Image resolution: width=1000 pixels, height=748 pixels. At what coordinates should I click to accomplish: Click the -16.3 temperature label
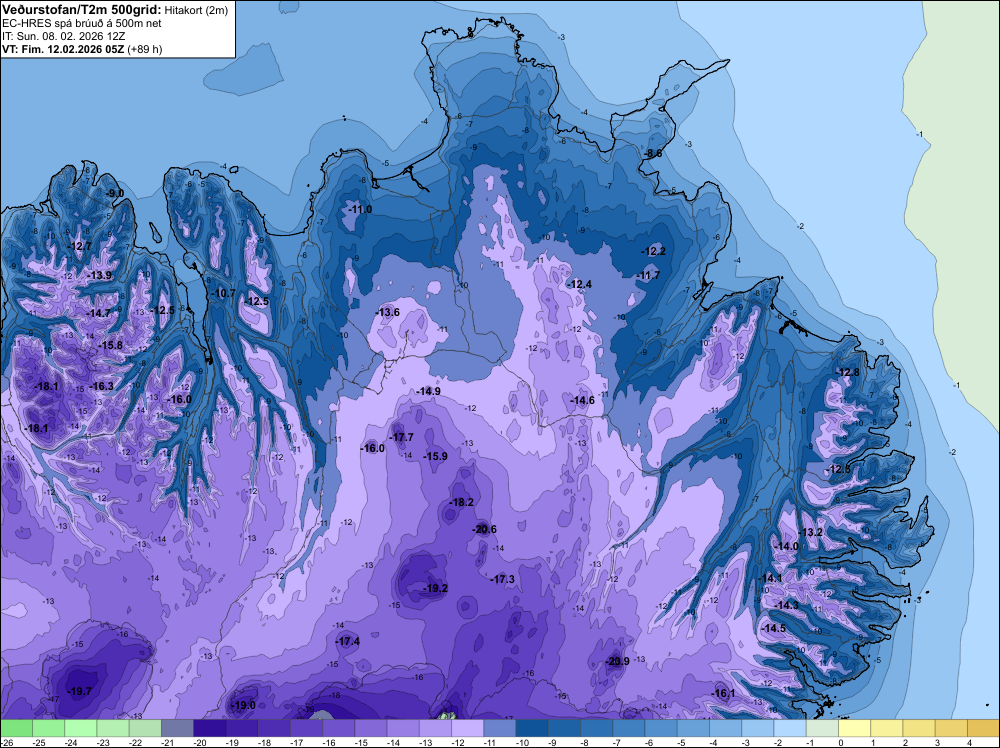[102, 386]
